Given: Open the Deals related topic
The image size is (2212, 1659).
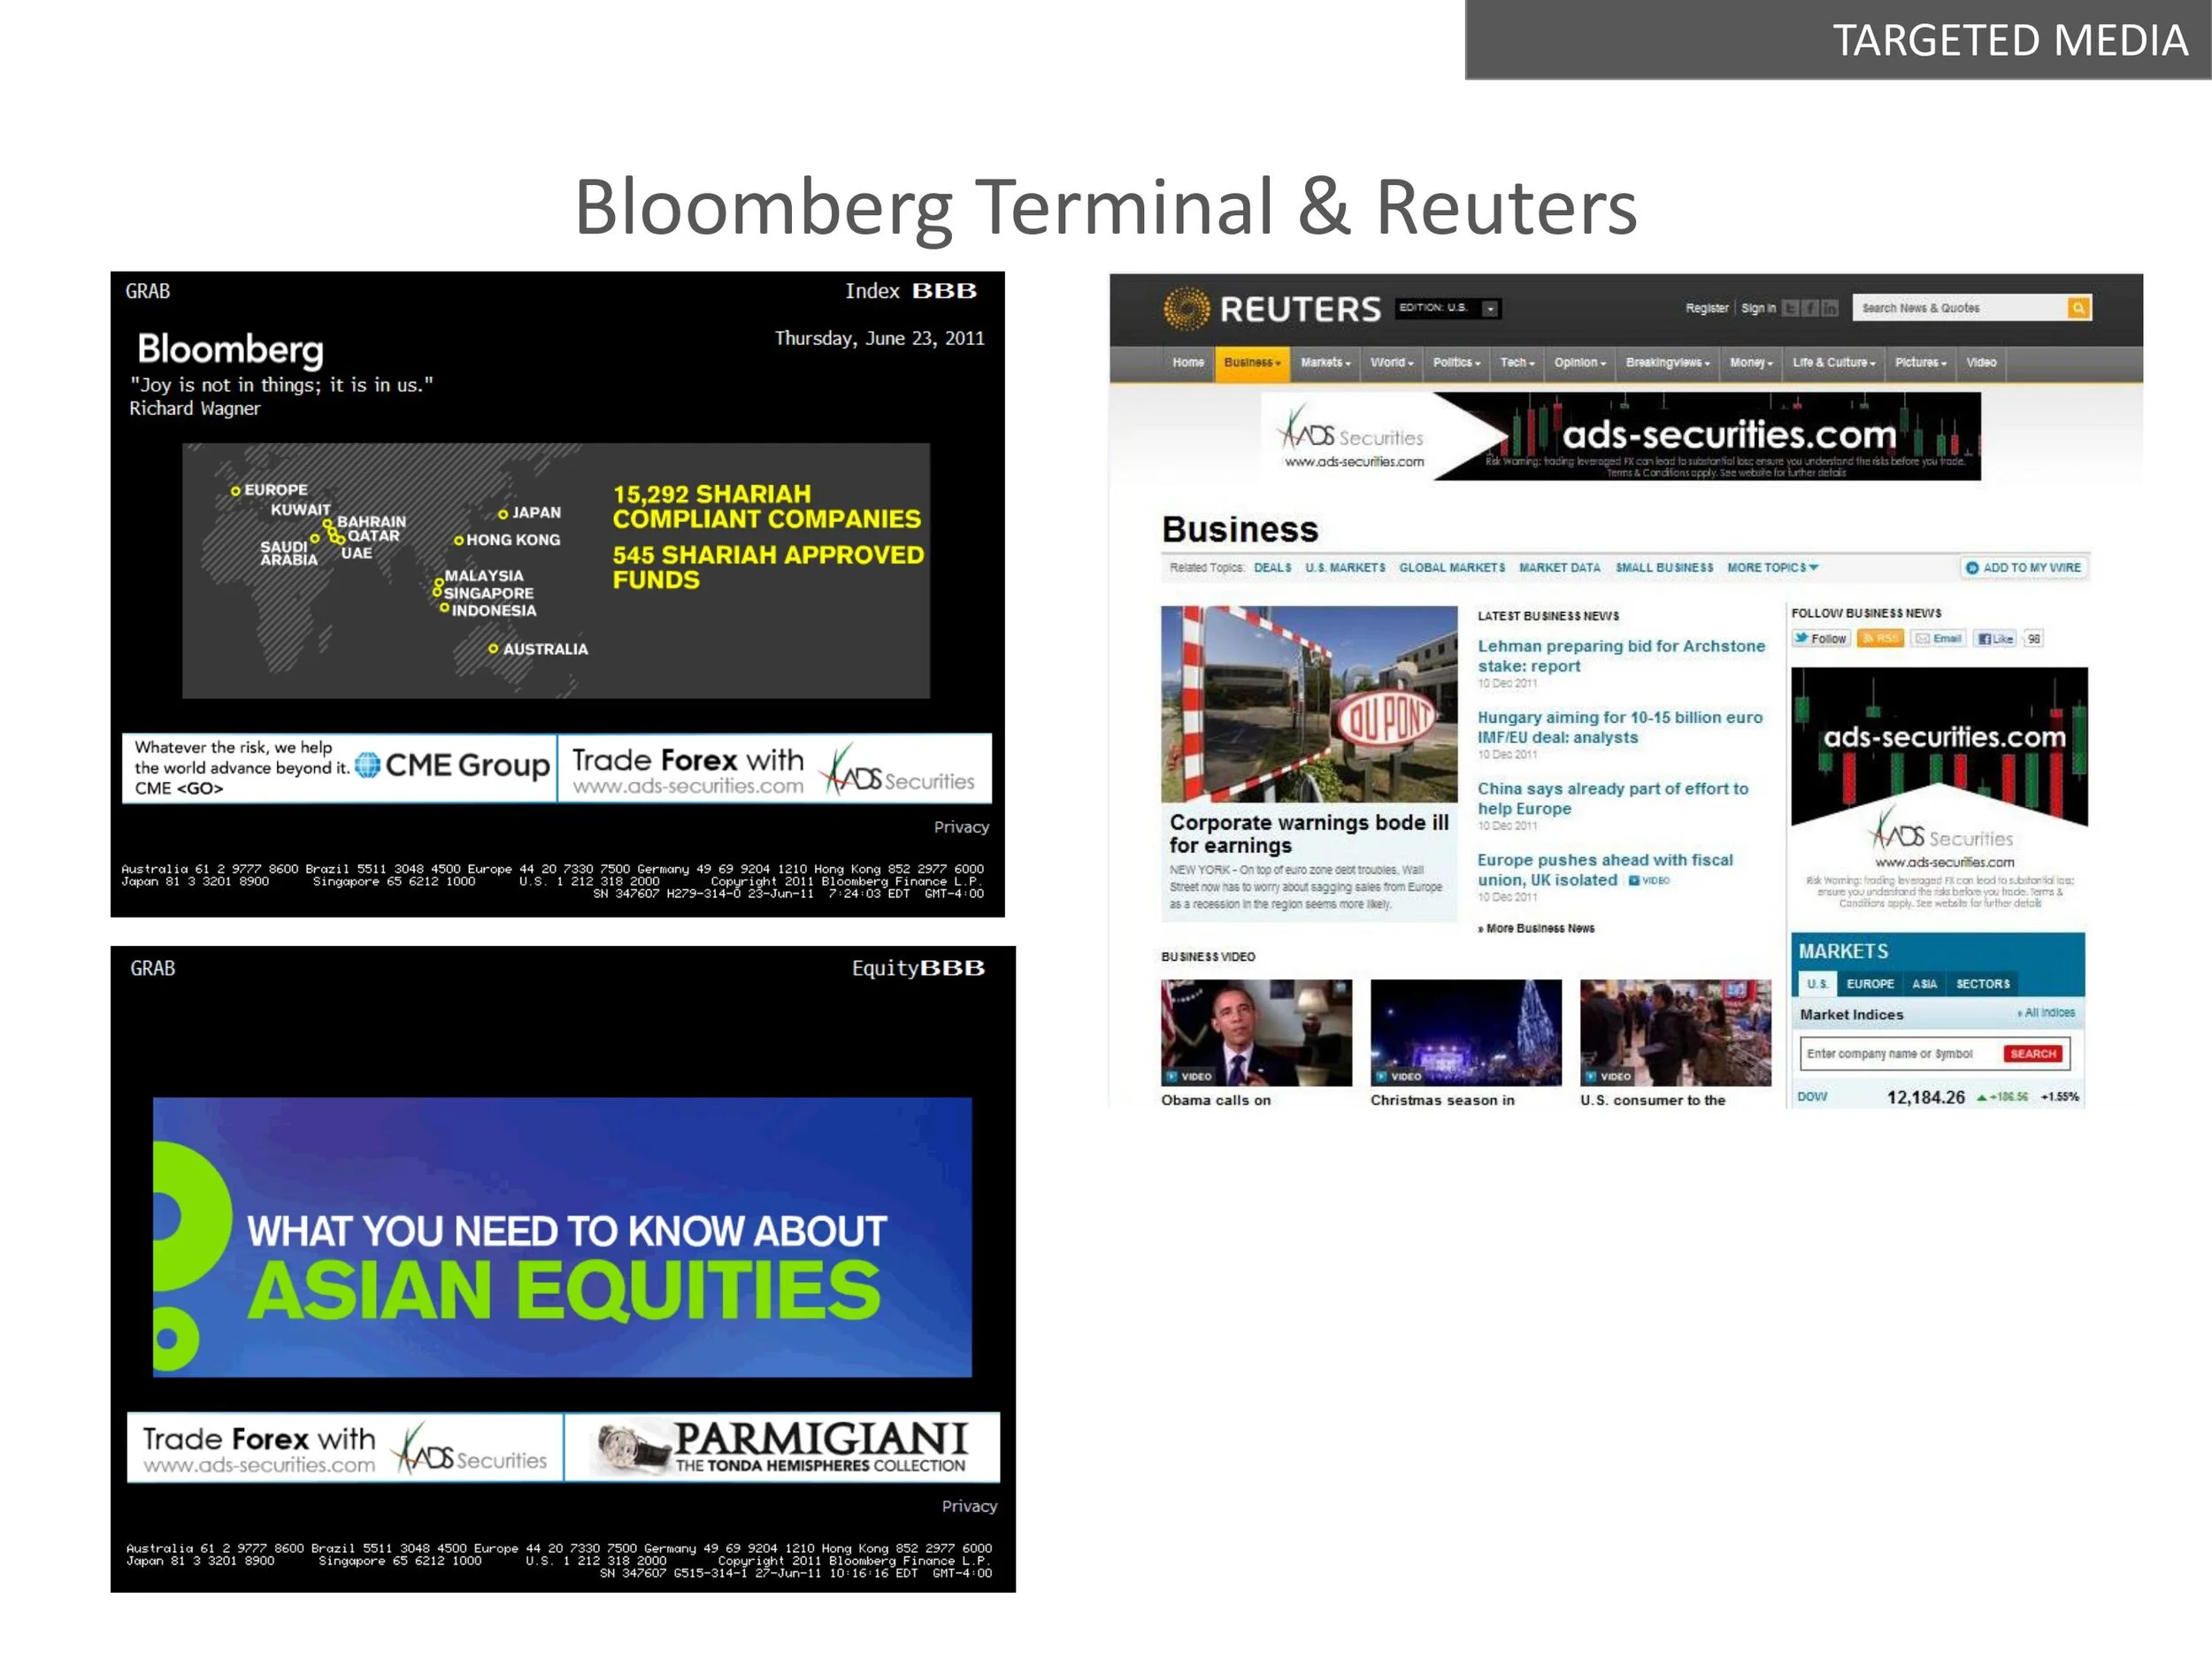Looking at the screenshot, I should click(x=1272, y=568).
